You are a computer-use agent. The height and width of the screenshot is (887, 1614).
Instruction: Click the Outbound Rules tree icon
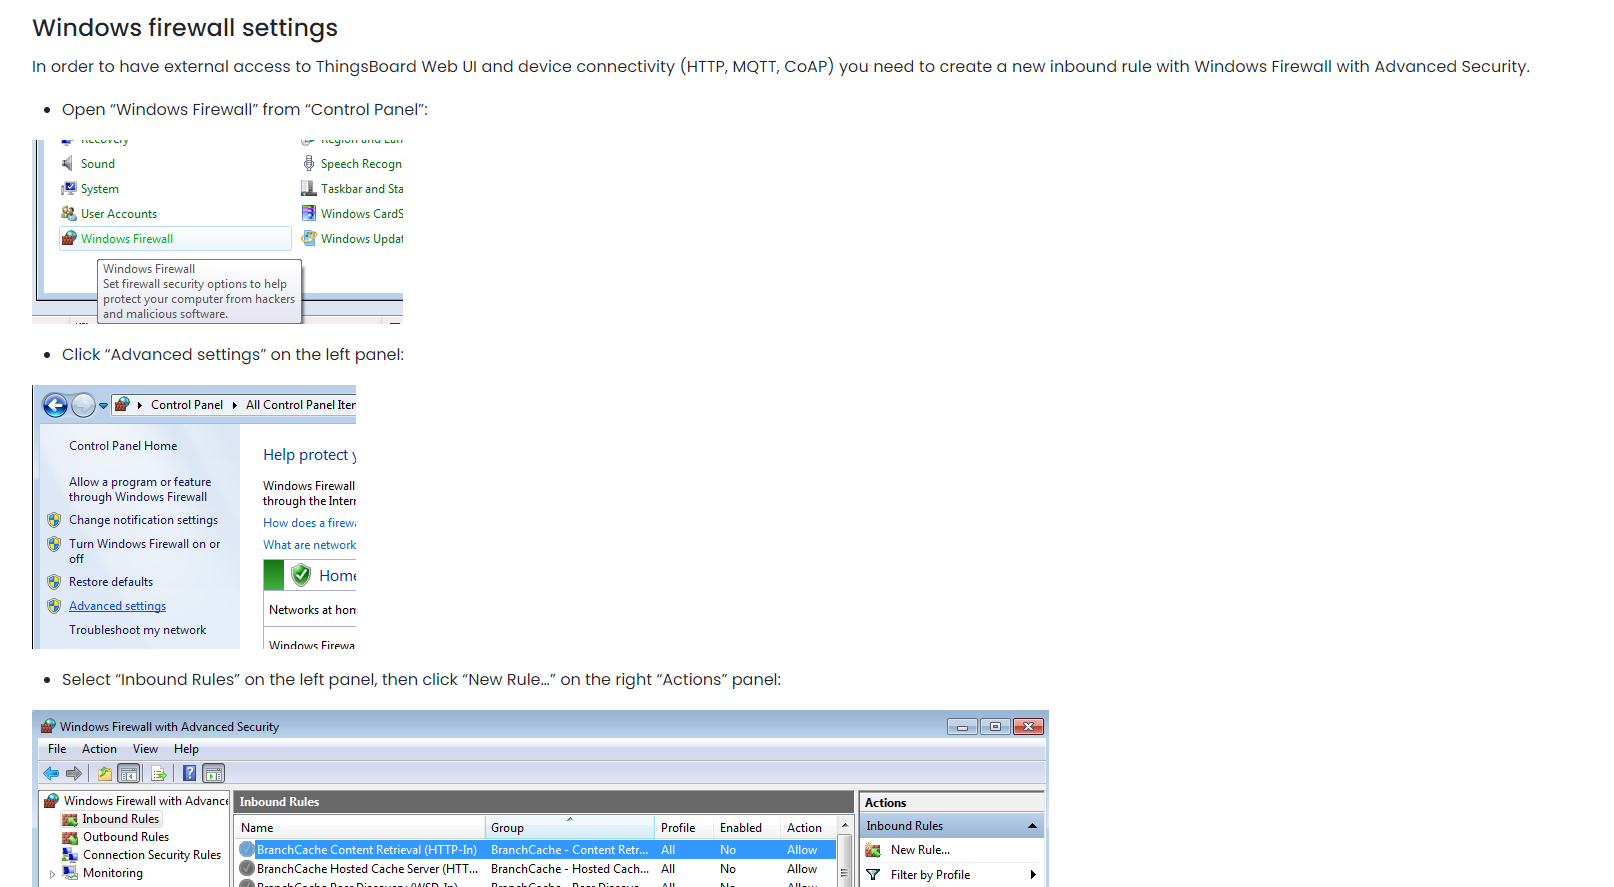pyautogui.click(x=70, y=837)
